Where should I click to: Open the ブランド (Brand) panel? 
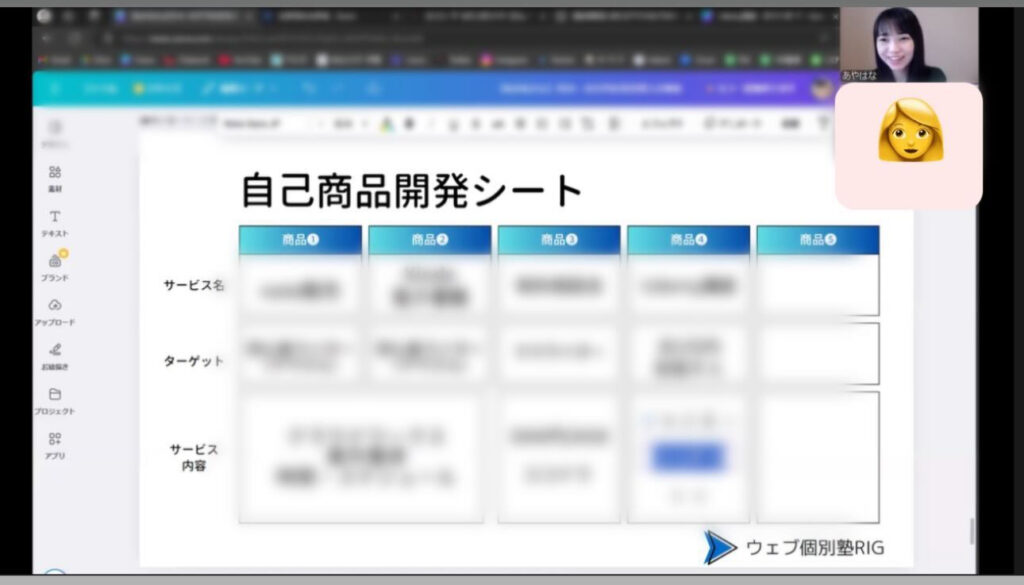click(55, 265)
